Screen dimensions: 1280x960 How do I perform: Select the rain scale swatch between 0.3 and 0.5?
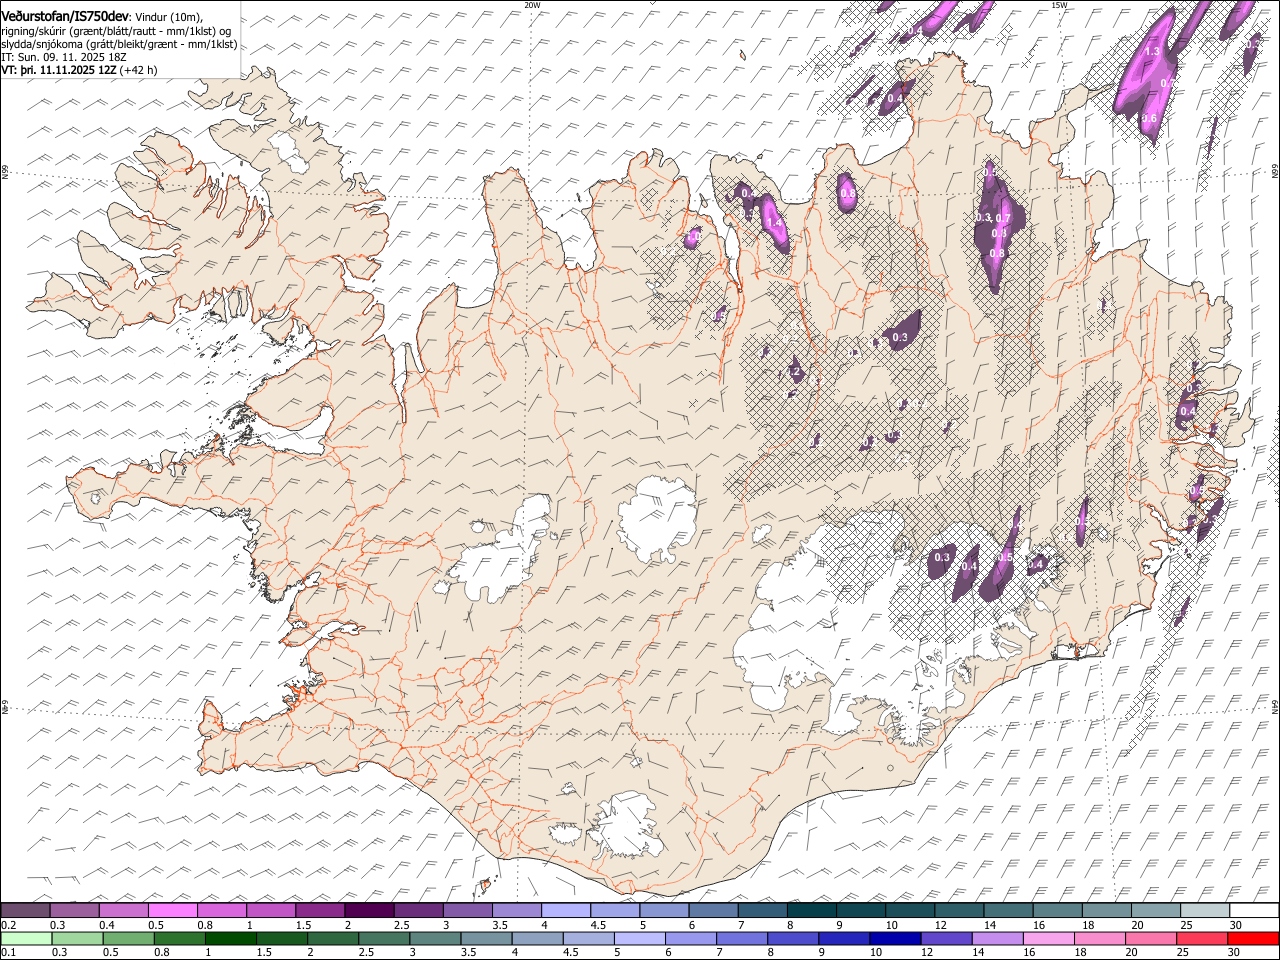tap(77, 938)
